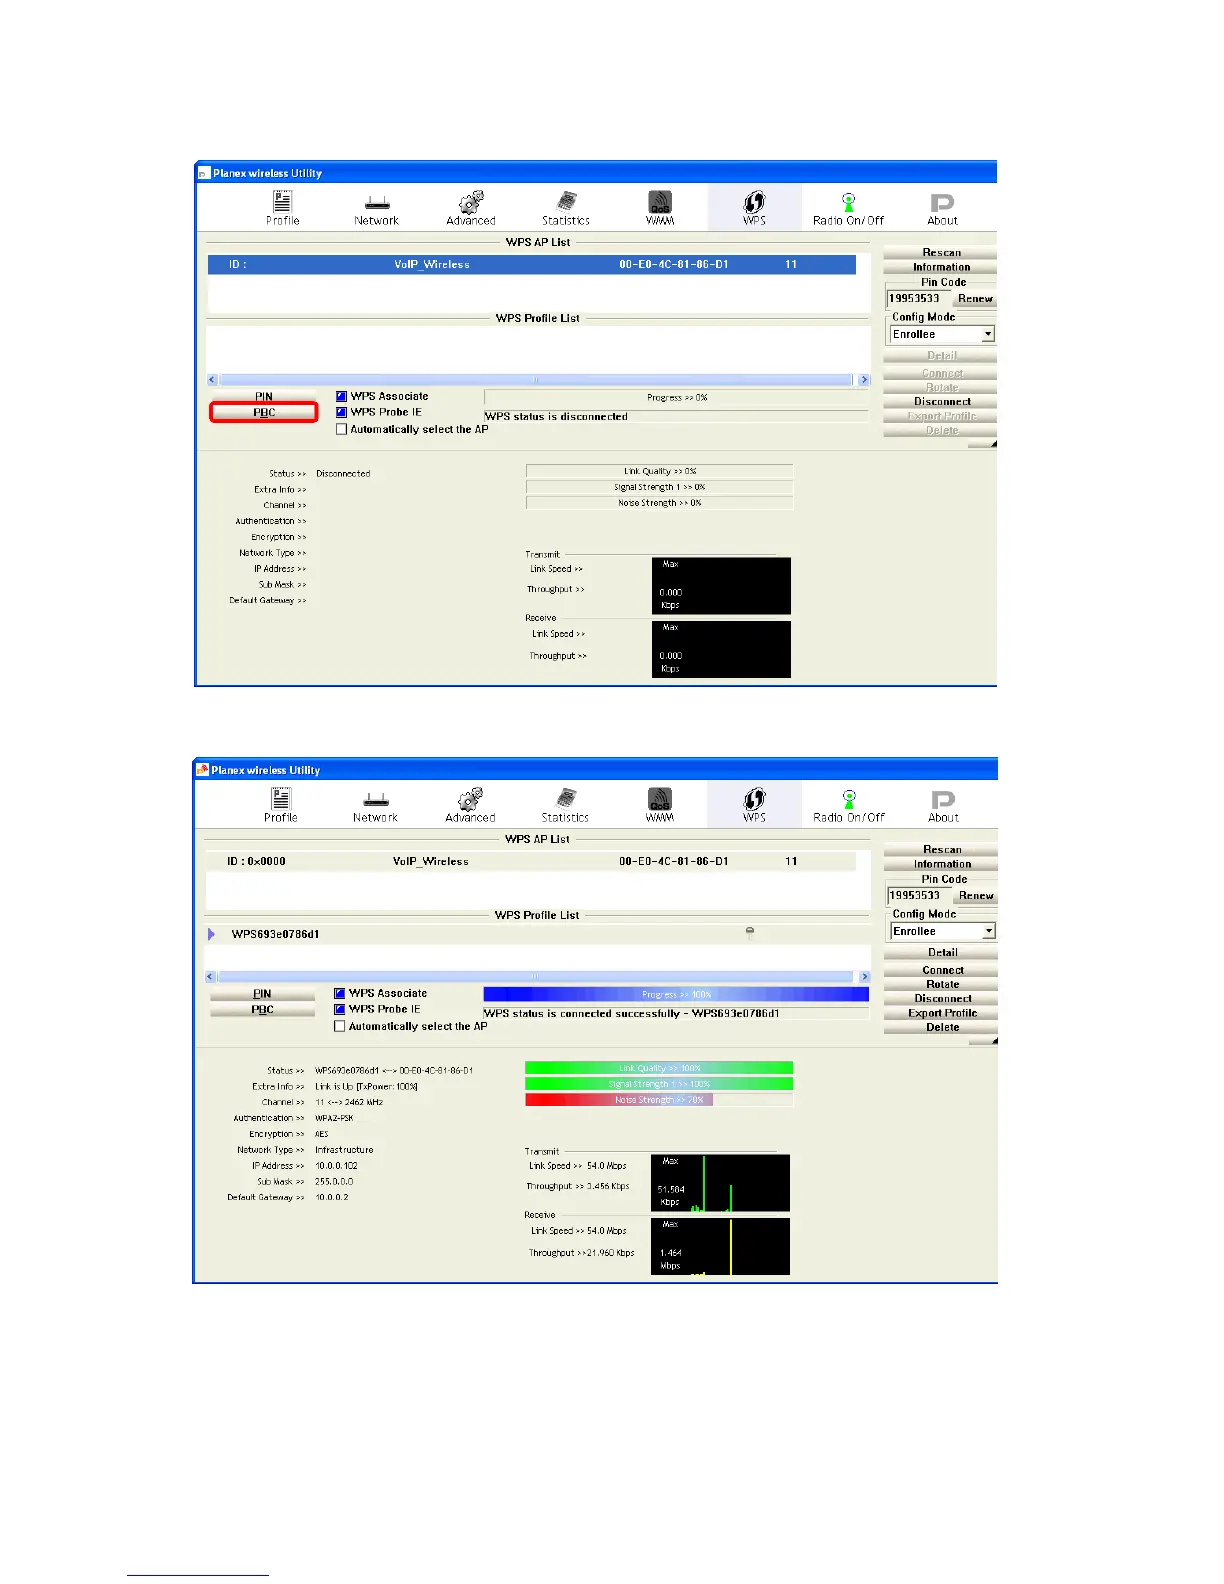This screenshot has width=1224, height=1584.
Task: Click Information button in the disconnected window
Action: point(941,267)
